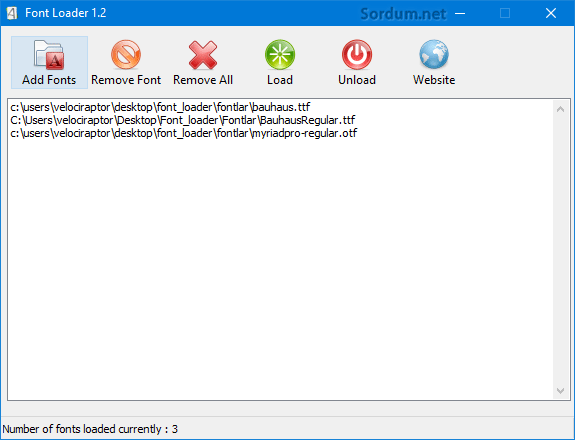Minimize the Font Loader window

click(460, 14)
